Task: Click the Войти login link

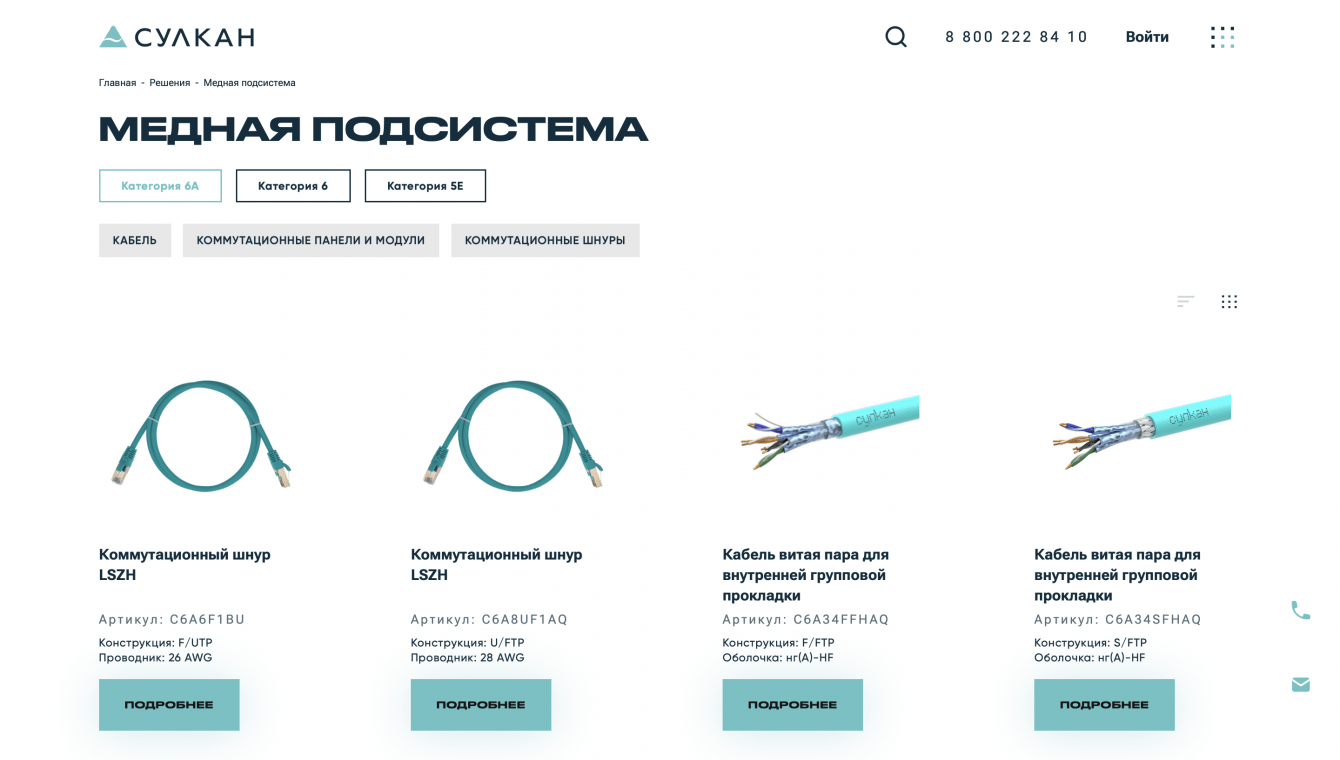Action: coord(1147,37)
